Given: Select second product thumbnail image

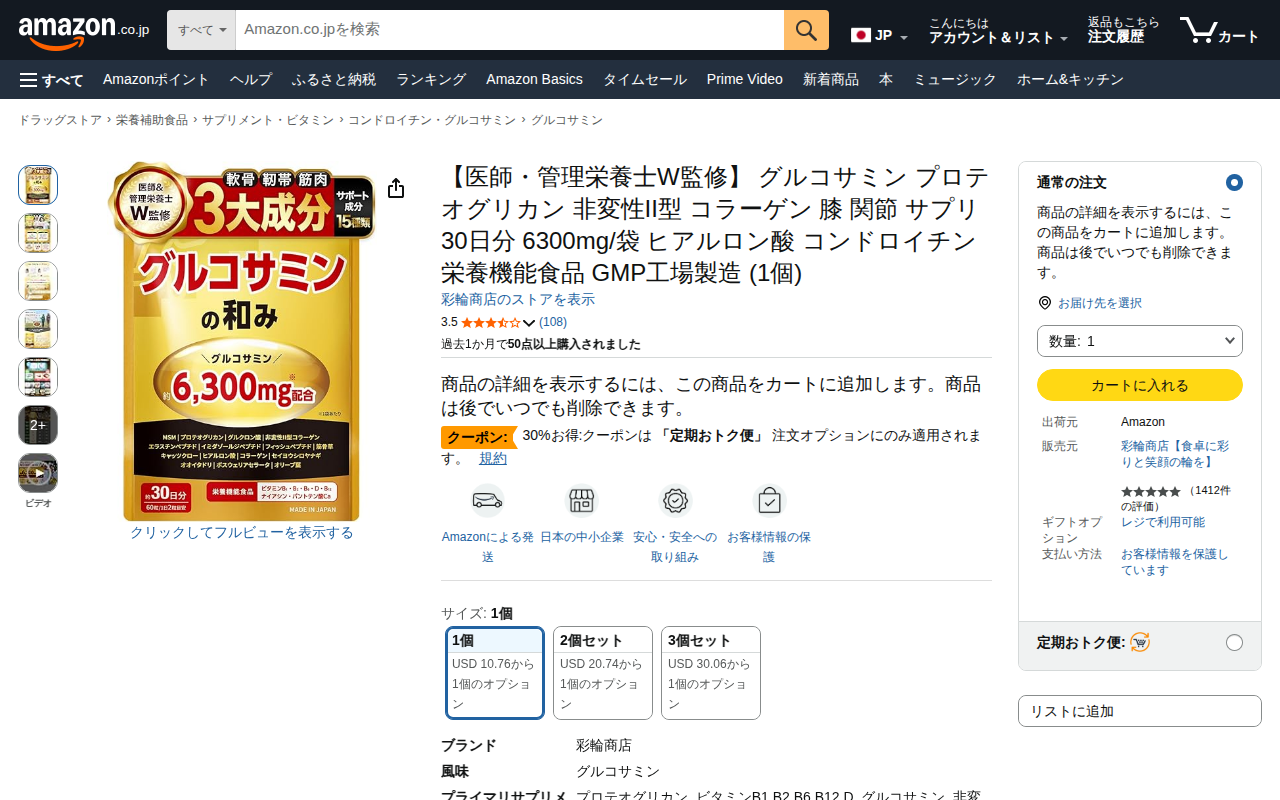Looking at the screenshot, I should tap(38, 233).
